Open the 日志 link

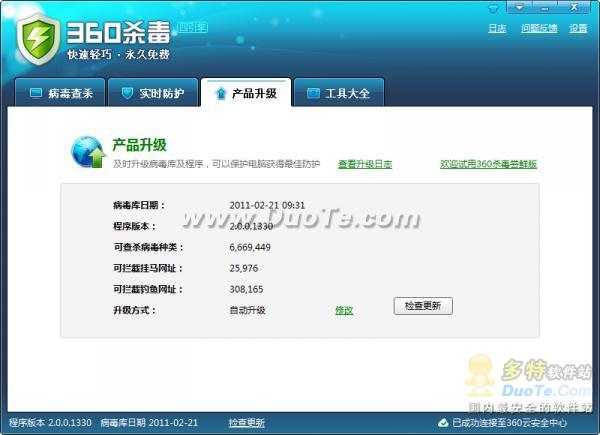pos(497,28)
